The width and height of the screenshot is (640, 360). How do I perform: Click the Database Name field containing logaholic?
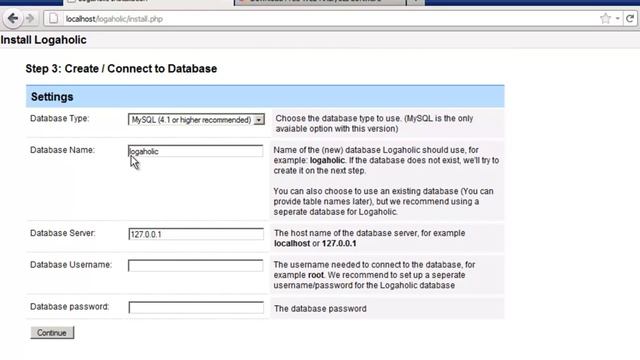pos(196,151)
